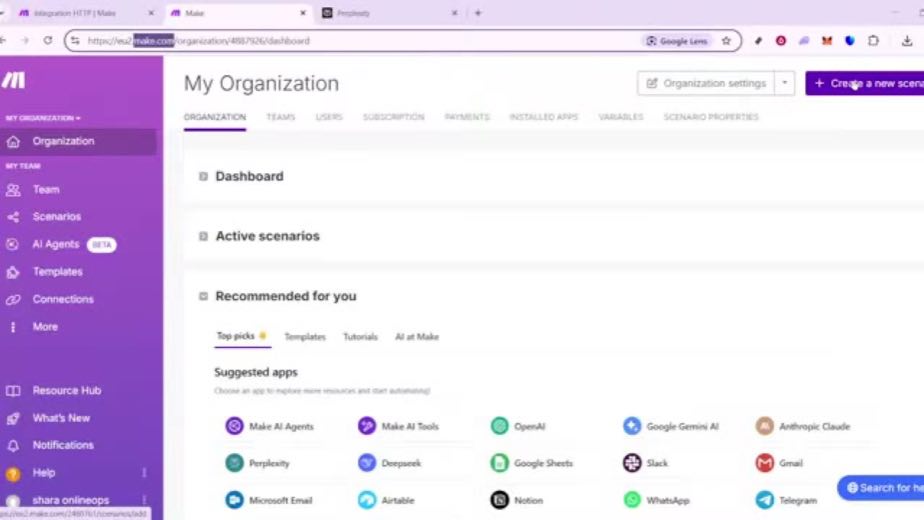924x520 pixels.
Task: Open the My Organization switcher dropdown
Action: coord(43,118)
